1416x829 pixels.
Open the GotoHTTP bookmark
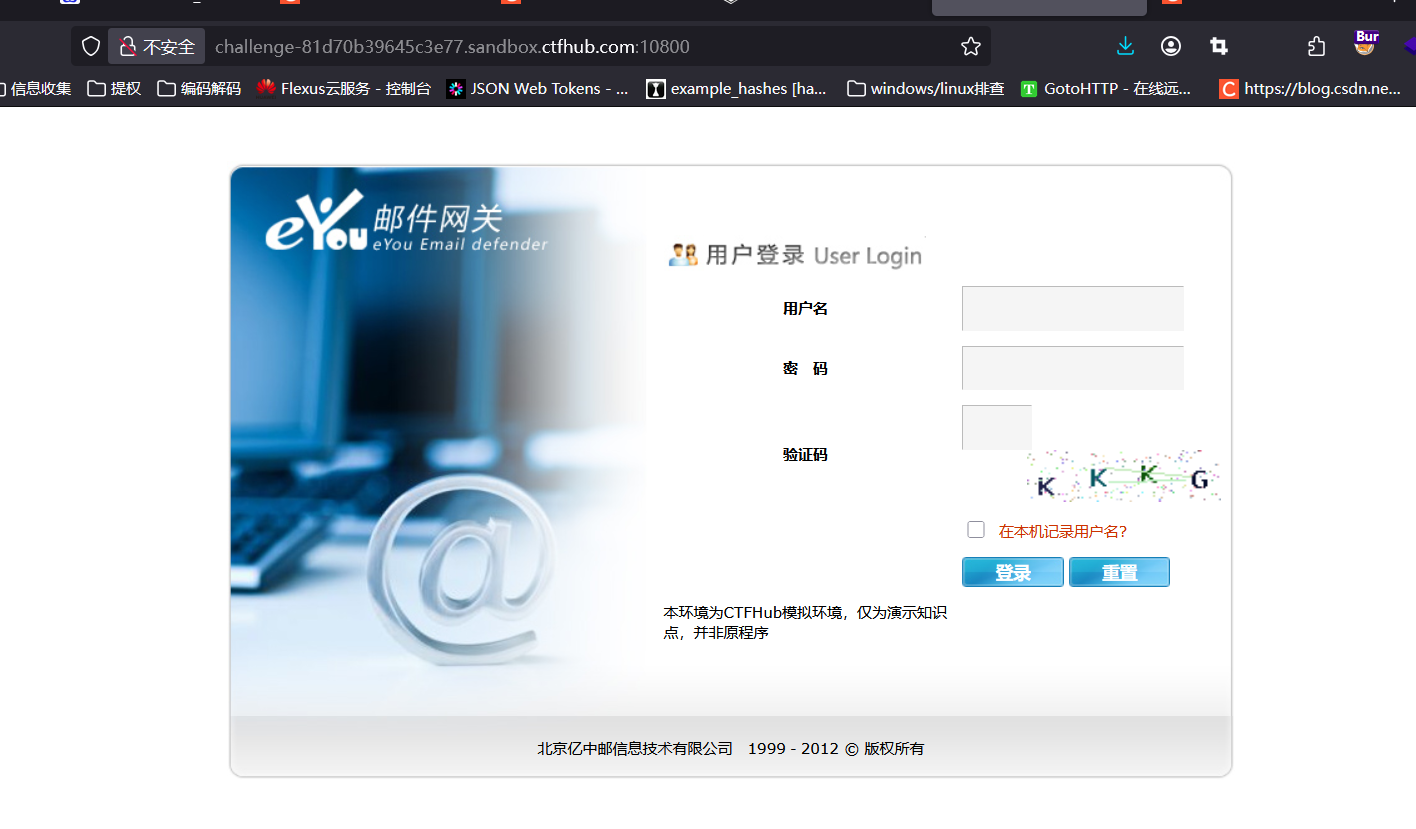coord(1106,89)
